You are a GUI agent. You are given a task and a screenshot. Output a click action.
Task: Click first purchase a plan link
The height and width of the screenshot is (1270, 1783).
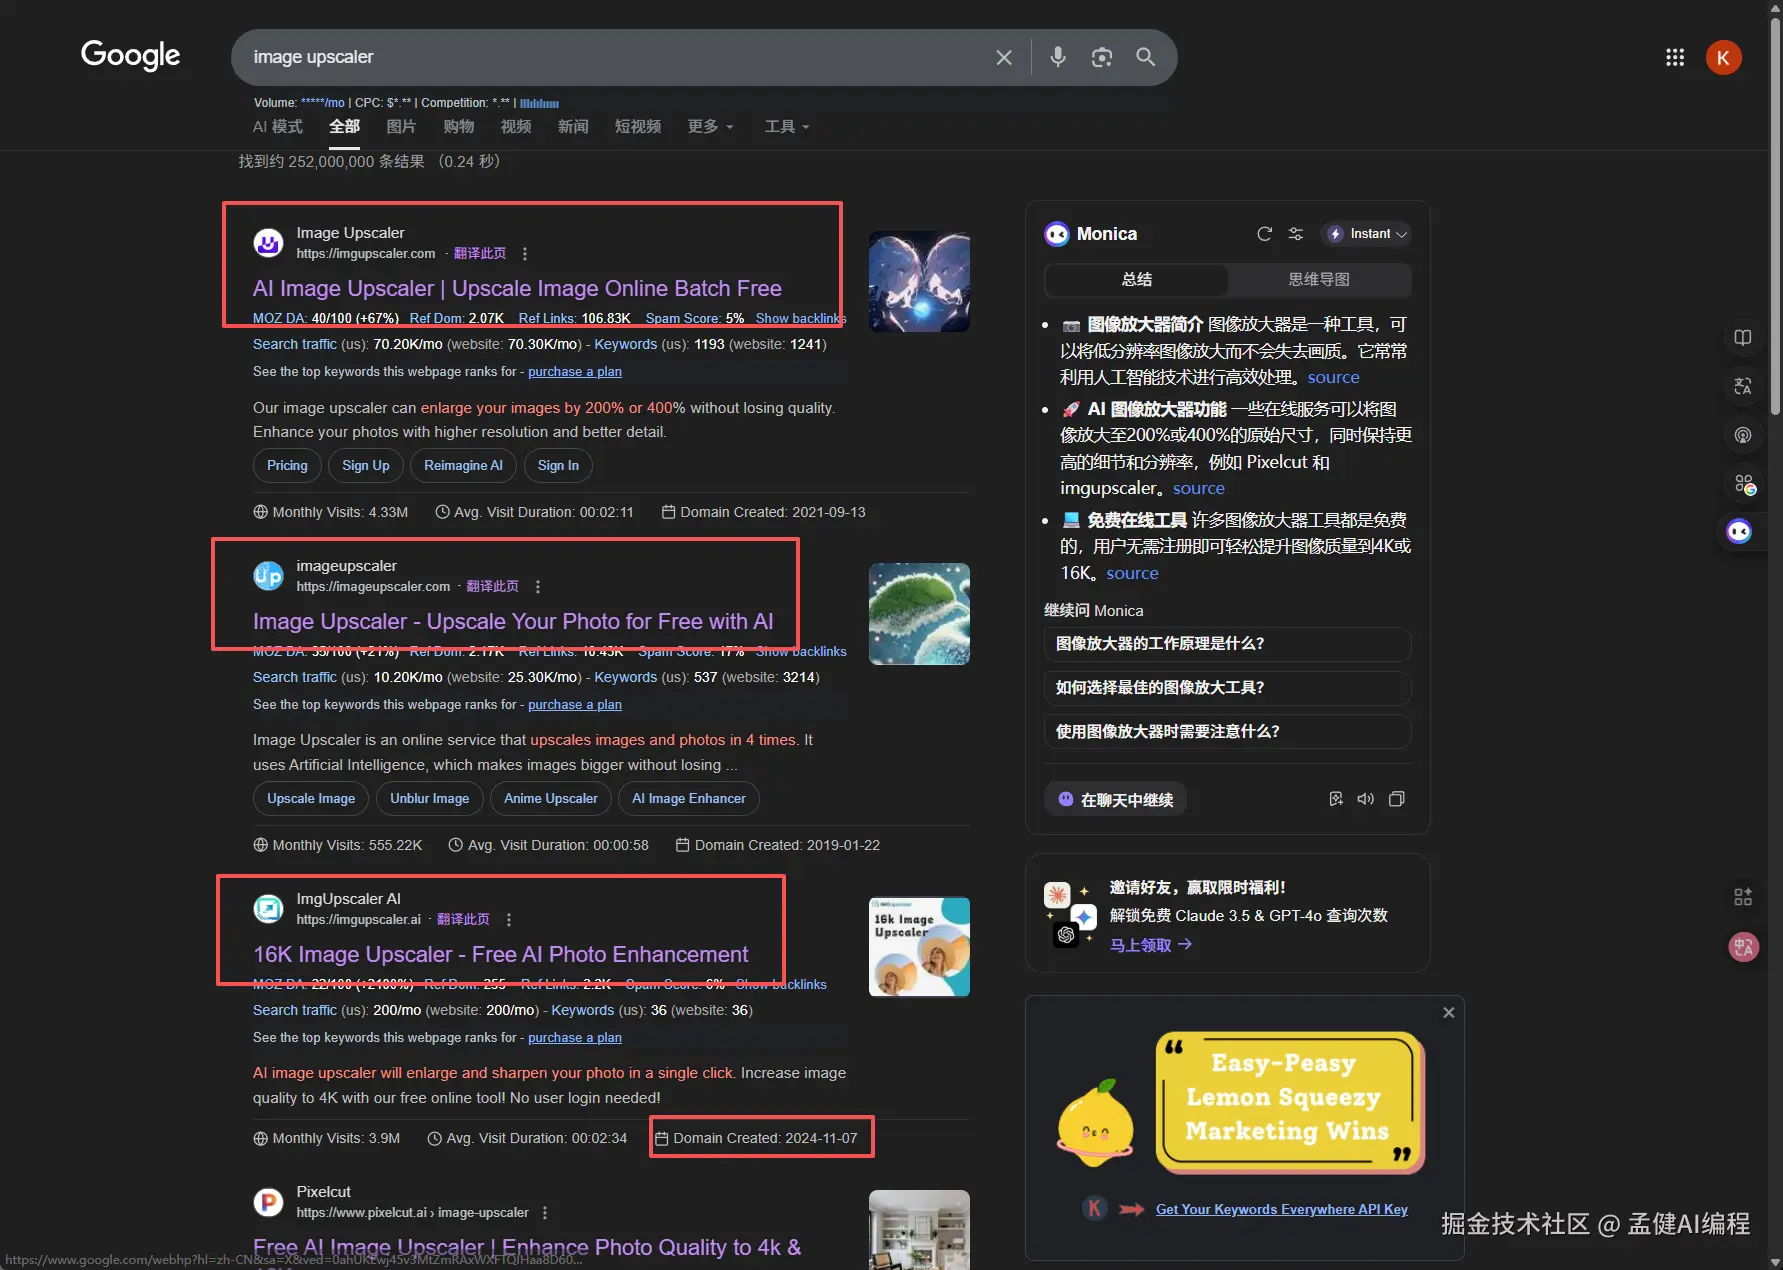click(575, 372)
